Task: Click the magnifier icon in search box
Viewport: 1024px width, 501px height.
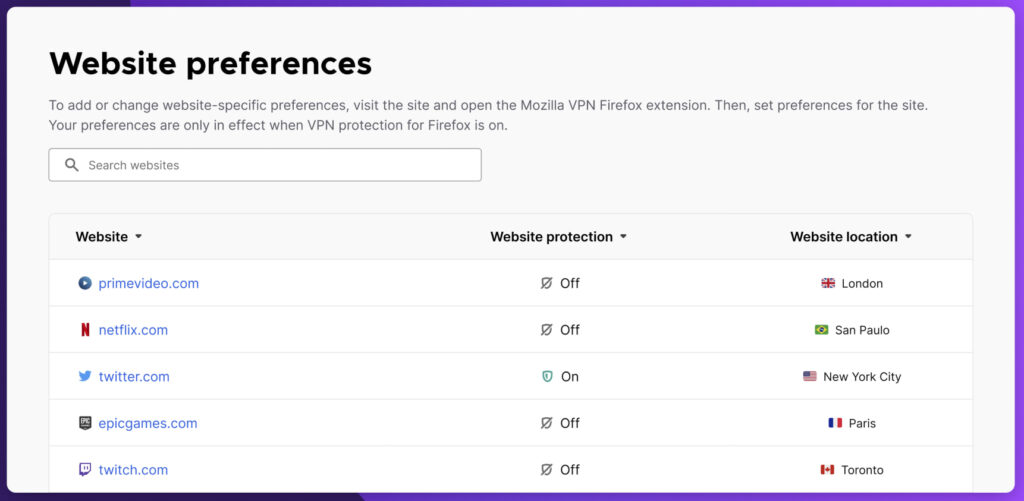Action: click(x=72, y=165)
